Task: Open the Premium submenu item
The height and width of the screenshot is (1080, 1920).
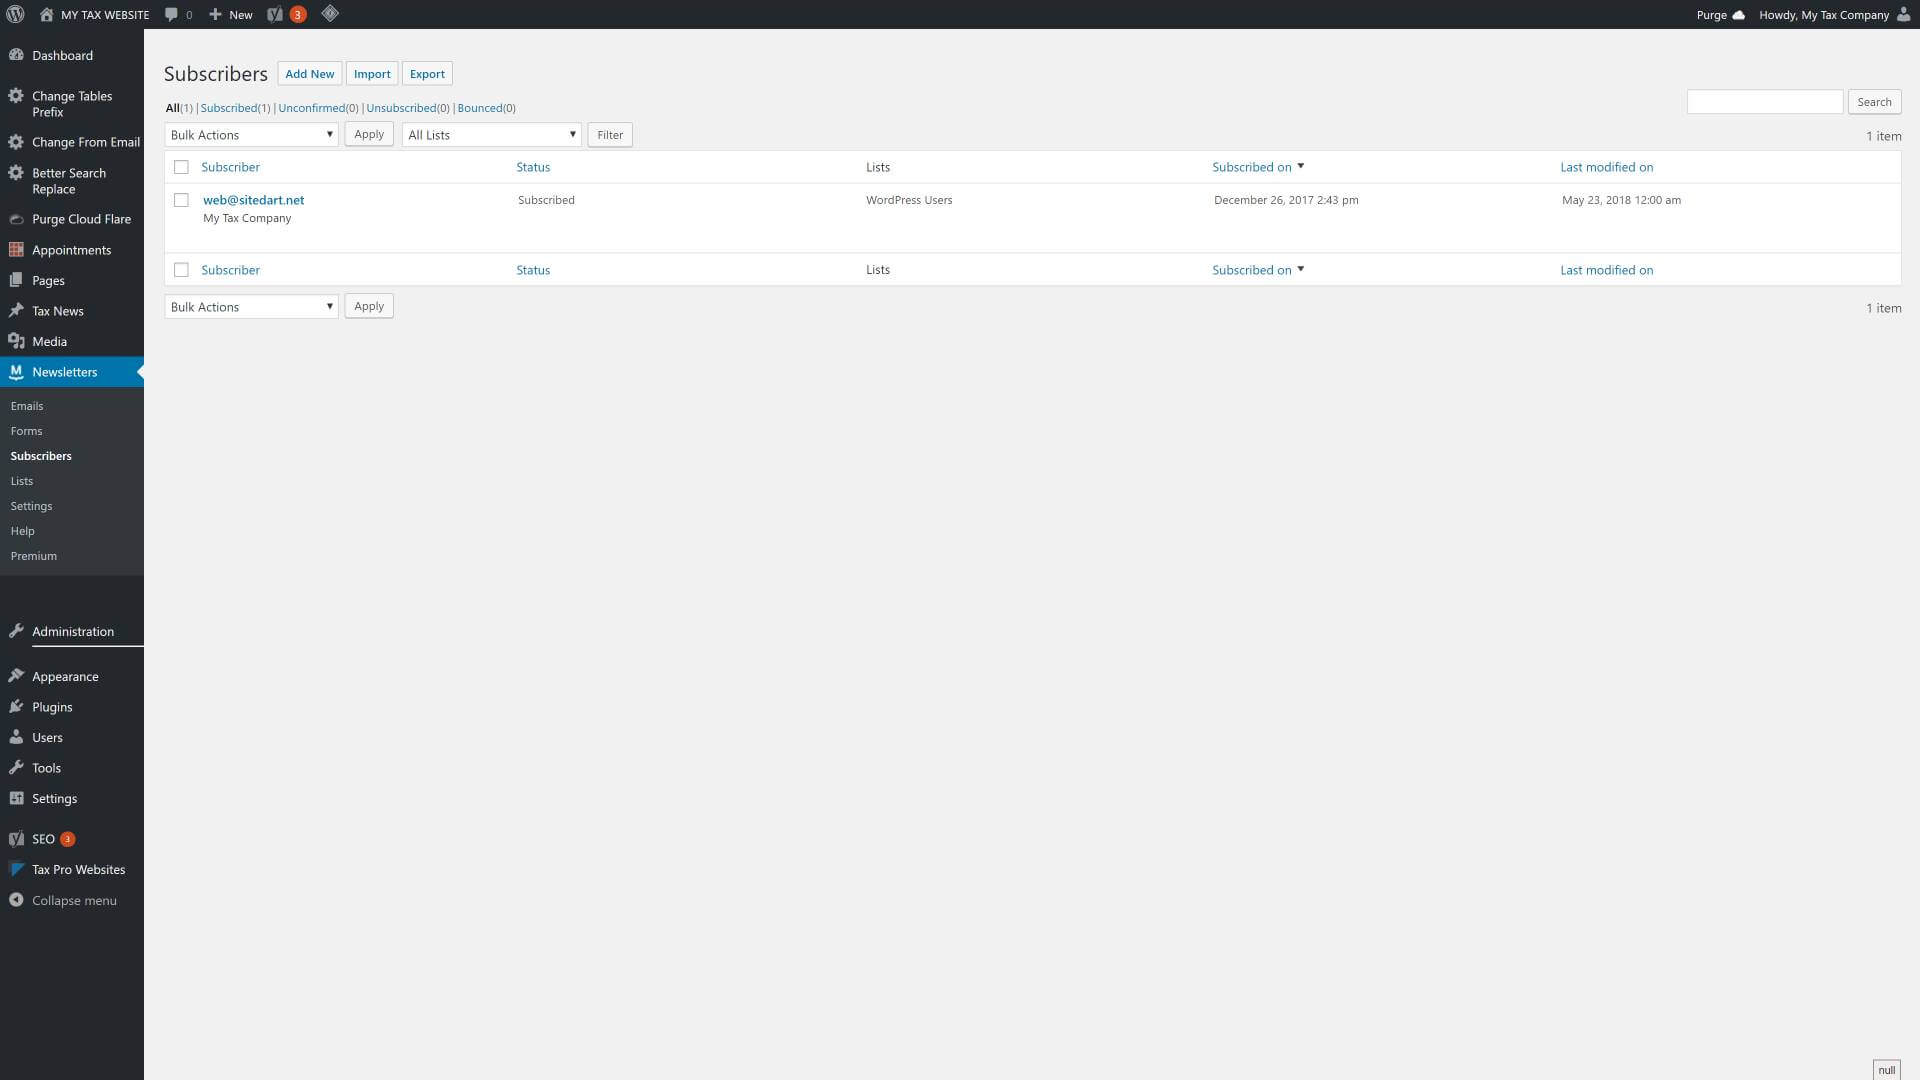Action: pyautogui.click(x=33, y=556)
